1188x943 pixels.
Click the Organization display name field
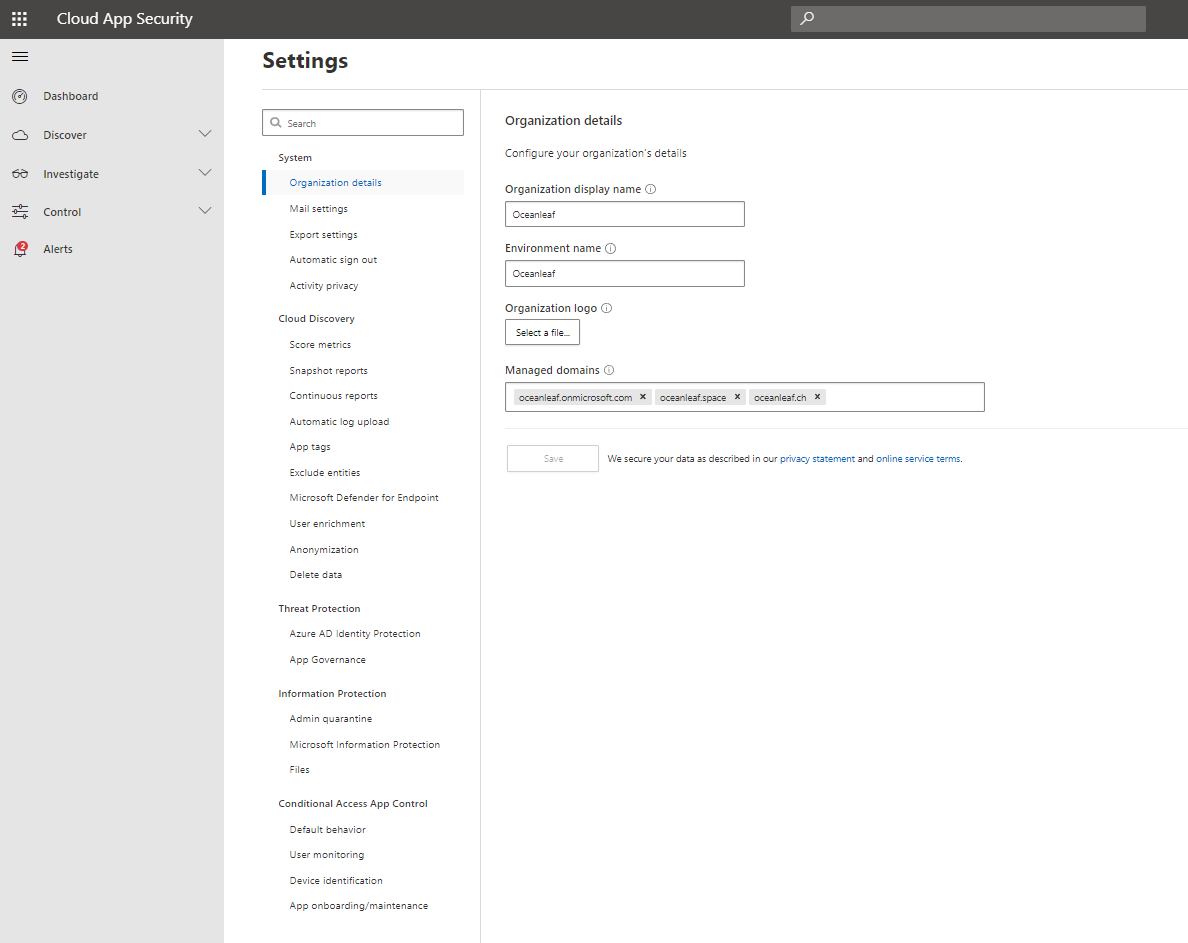click(x=624, y=213)
